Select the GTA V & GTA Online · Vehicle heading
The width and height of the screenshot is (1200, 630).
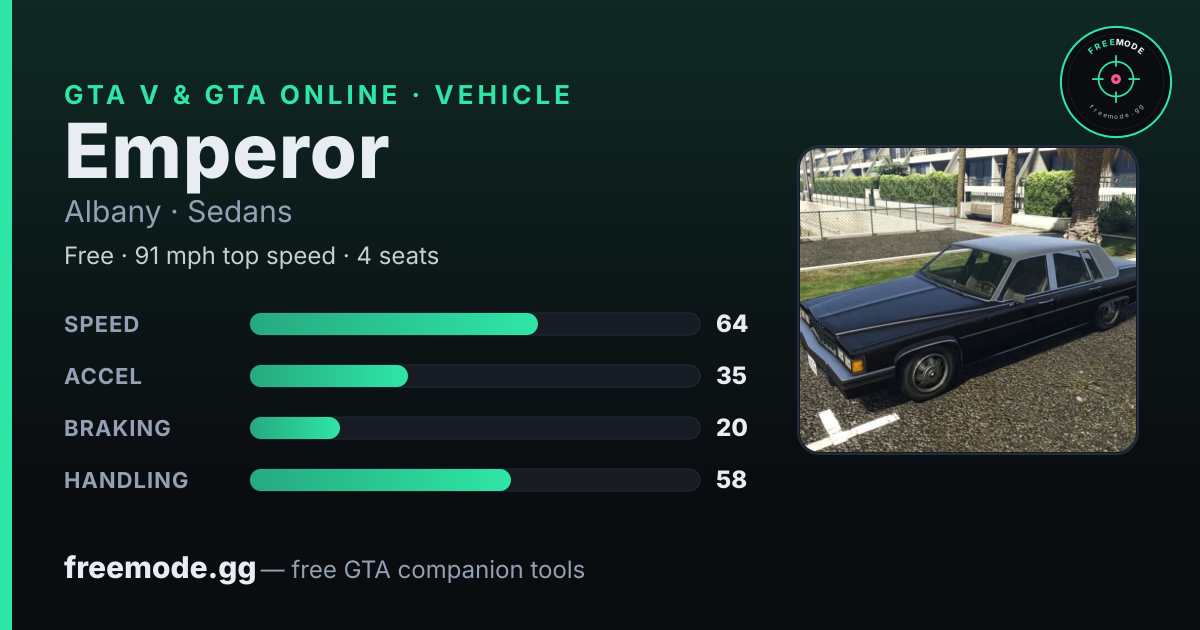point(318,95)
